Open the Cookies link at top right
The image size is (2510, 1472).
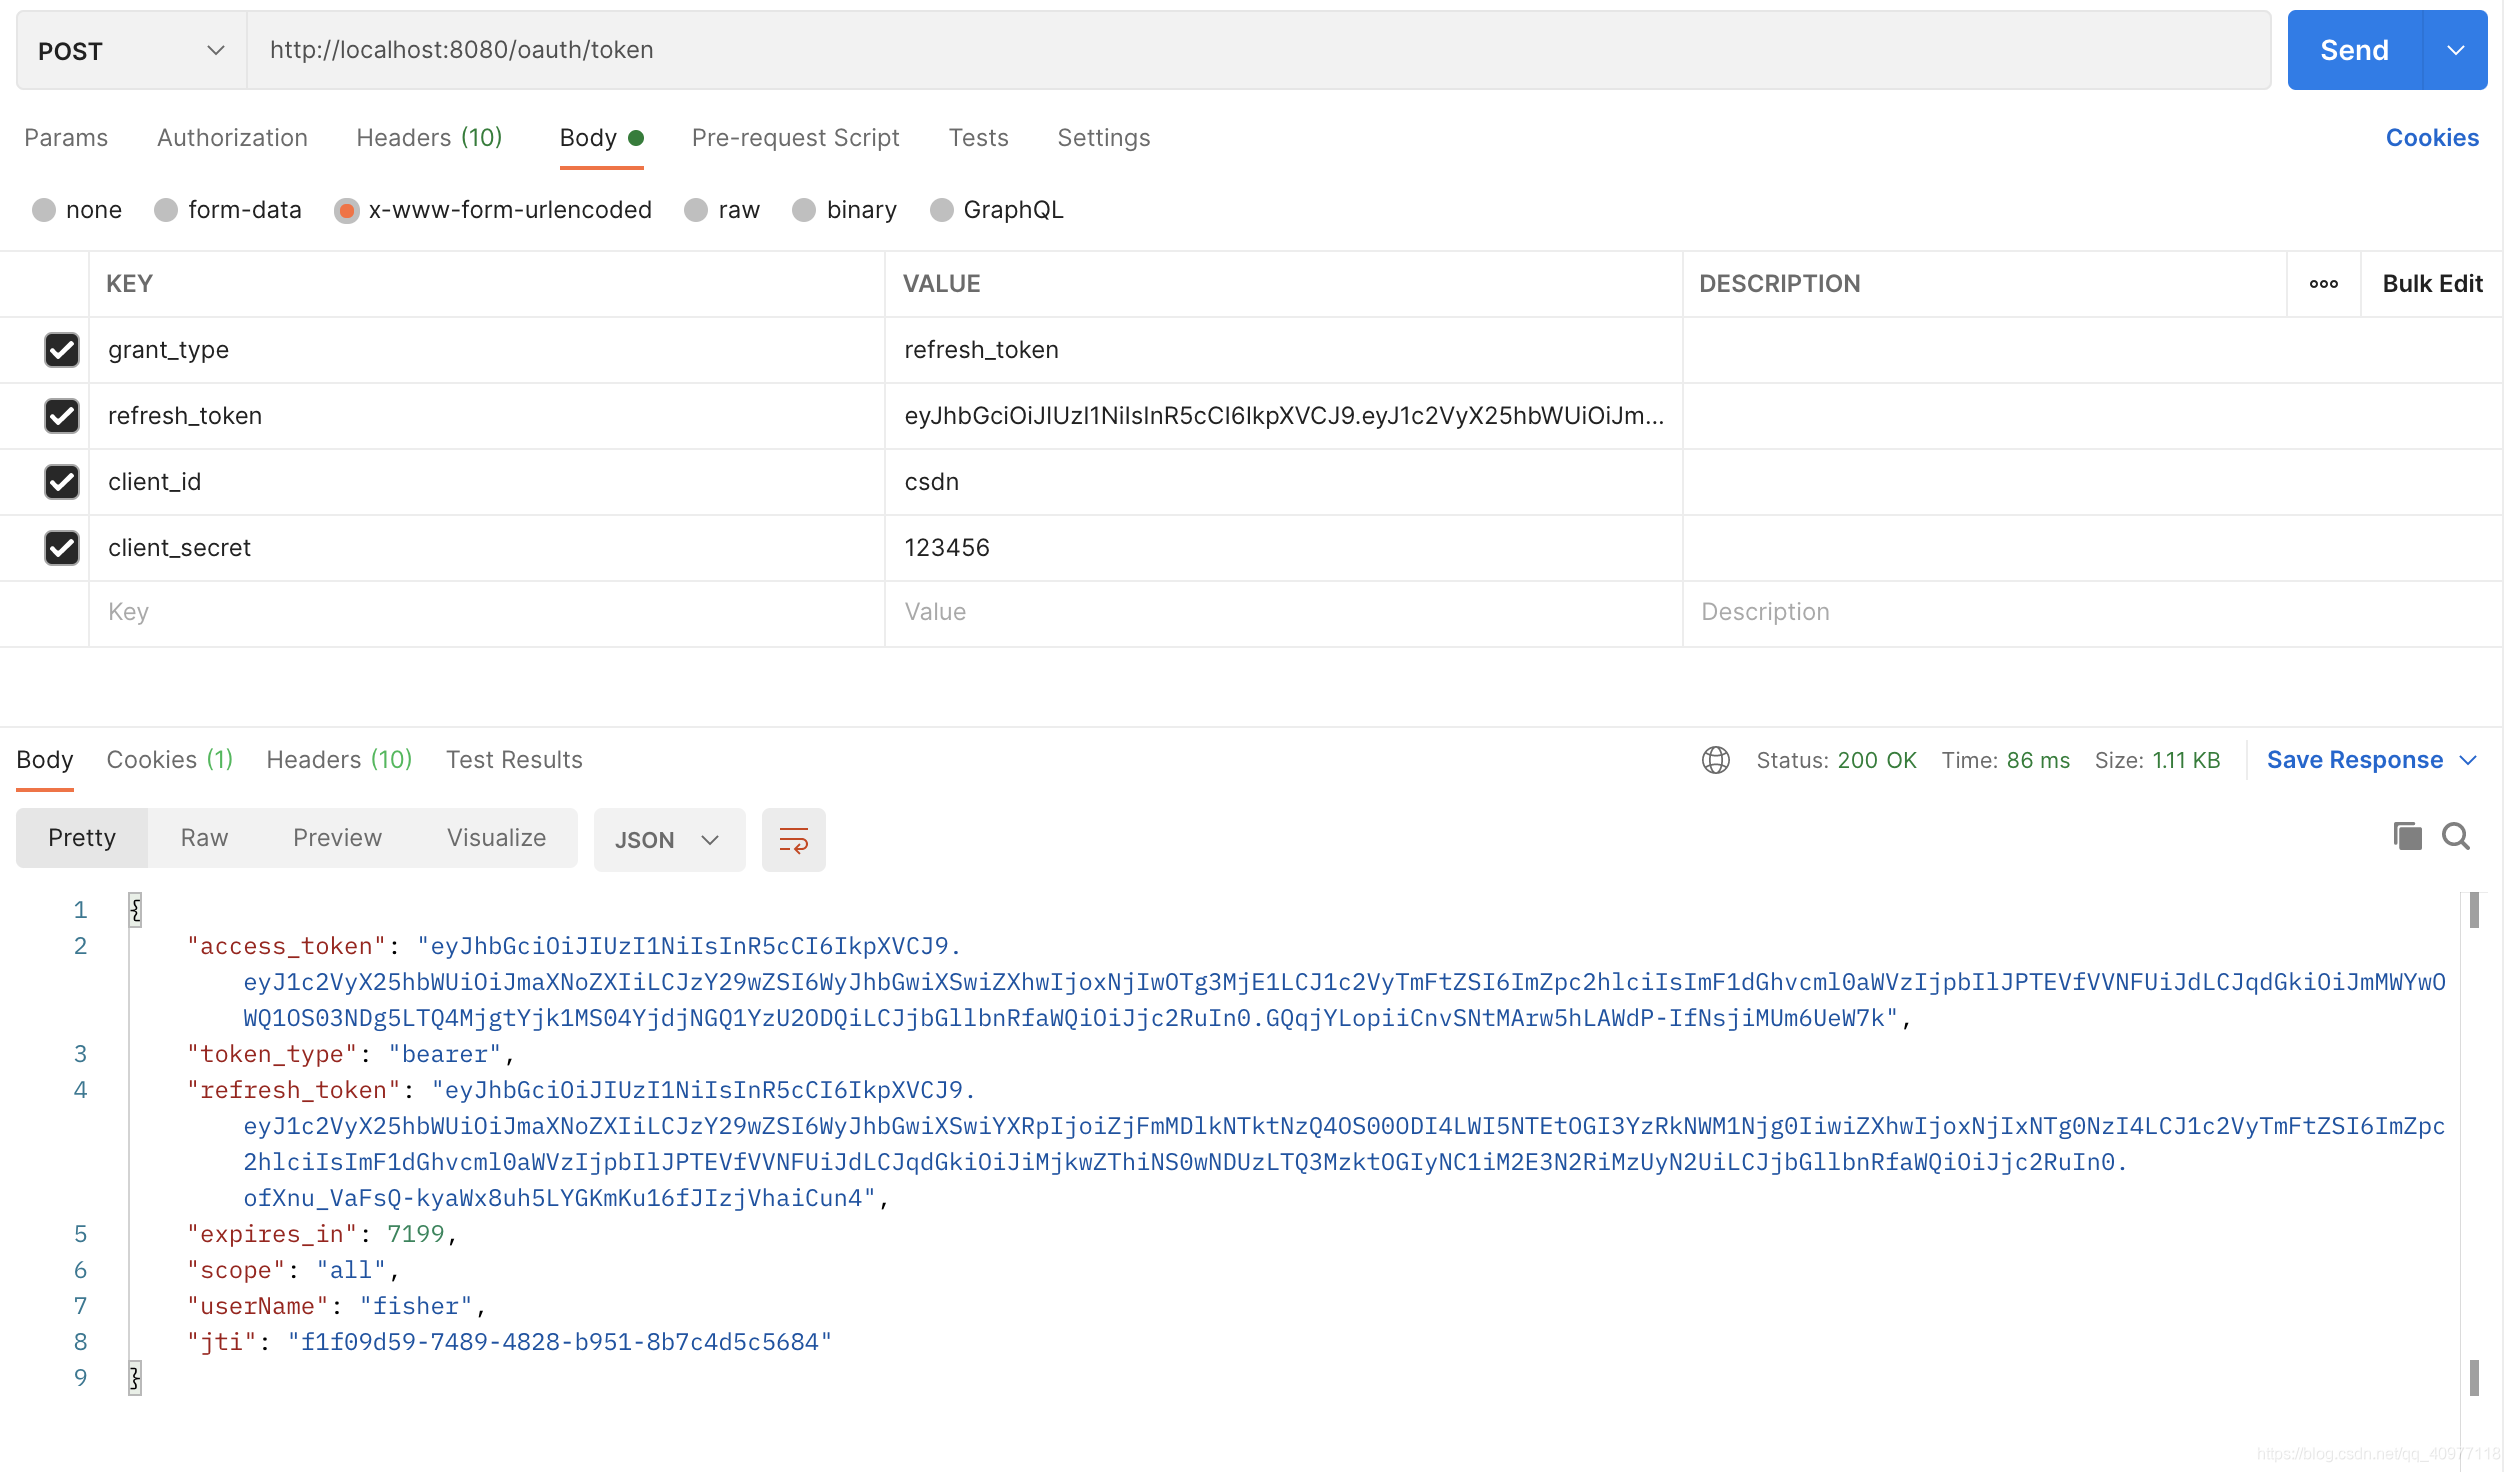(x=2431, y=138)
